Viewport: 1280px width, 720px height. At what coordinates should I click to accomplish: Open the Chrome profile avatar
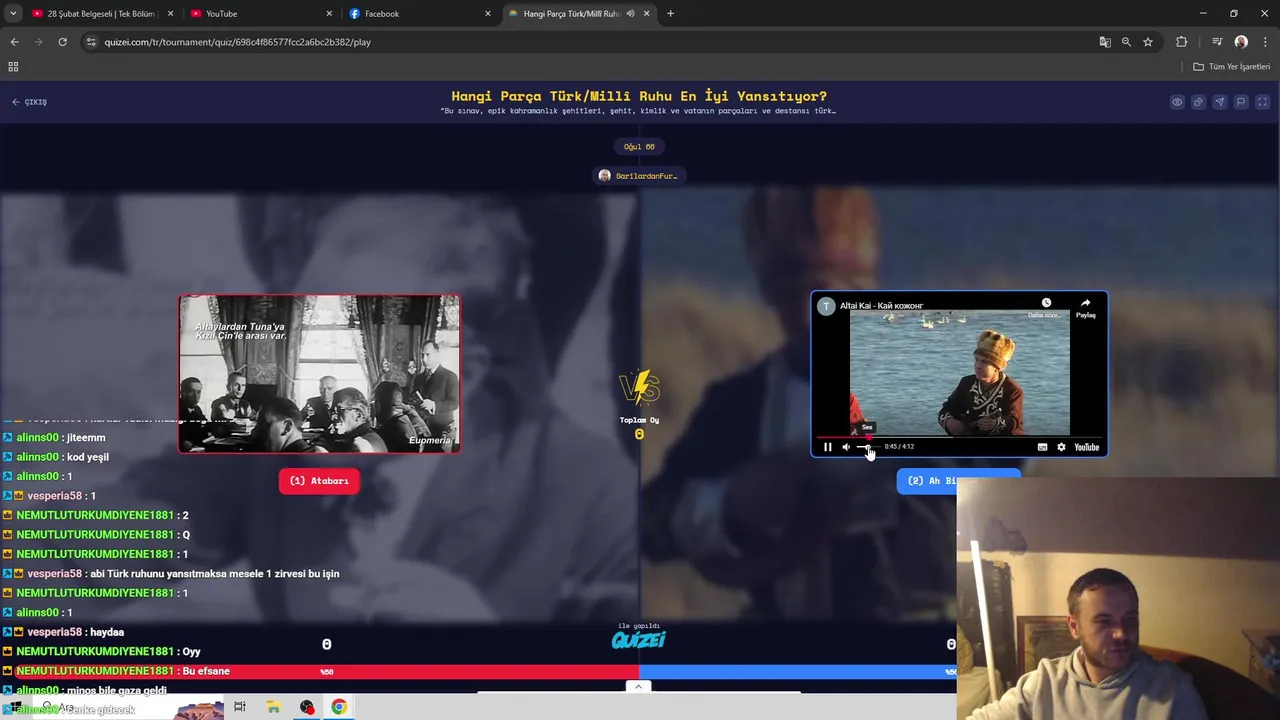[x=1241, y=42]
